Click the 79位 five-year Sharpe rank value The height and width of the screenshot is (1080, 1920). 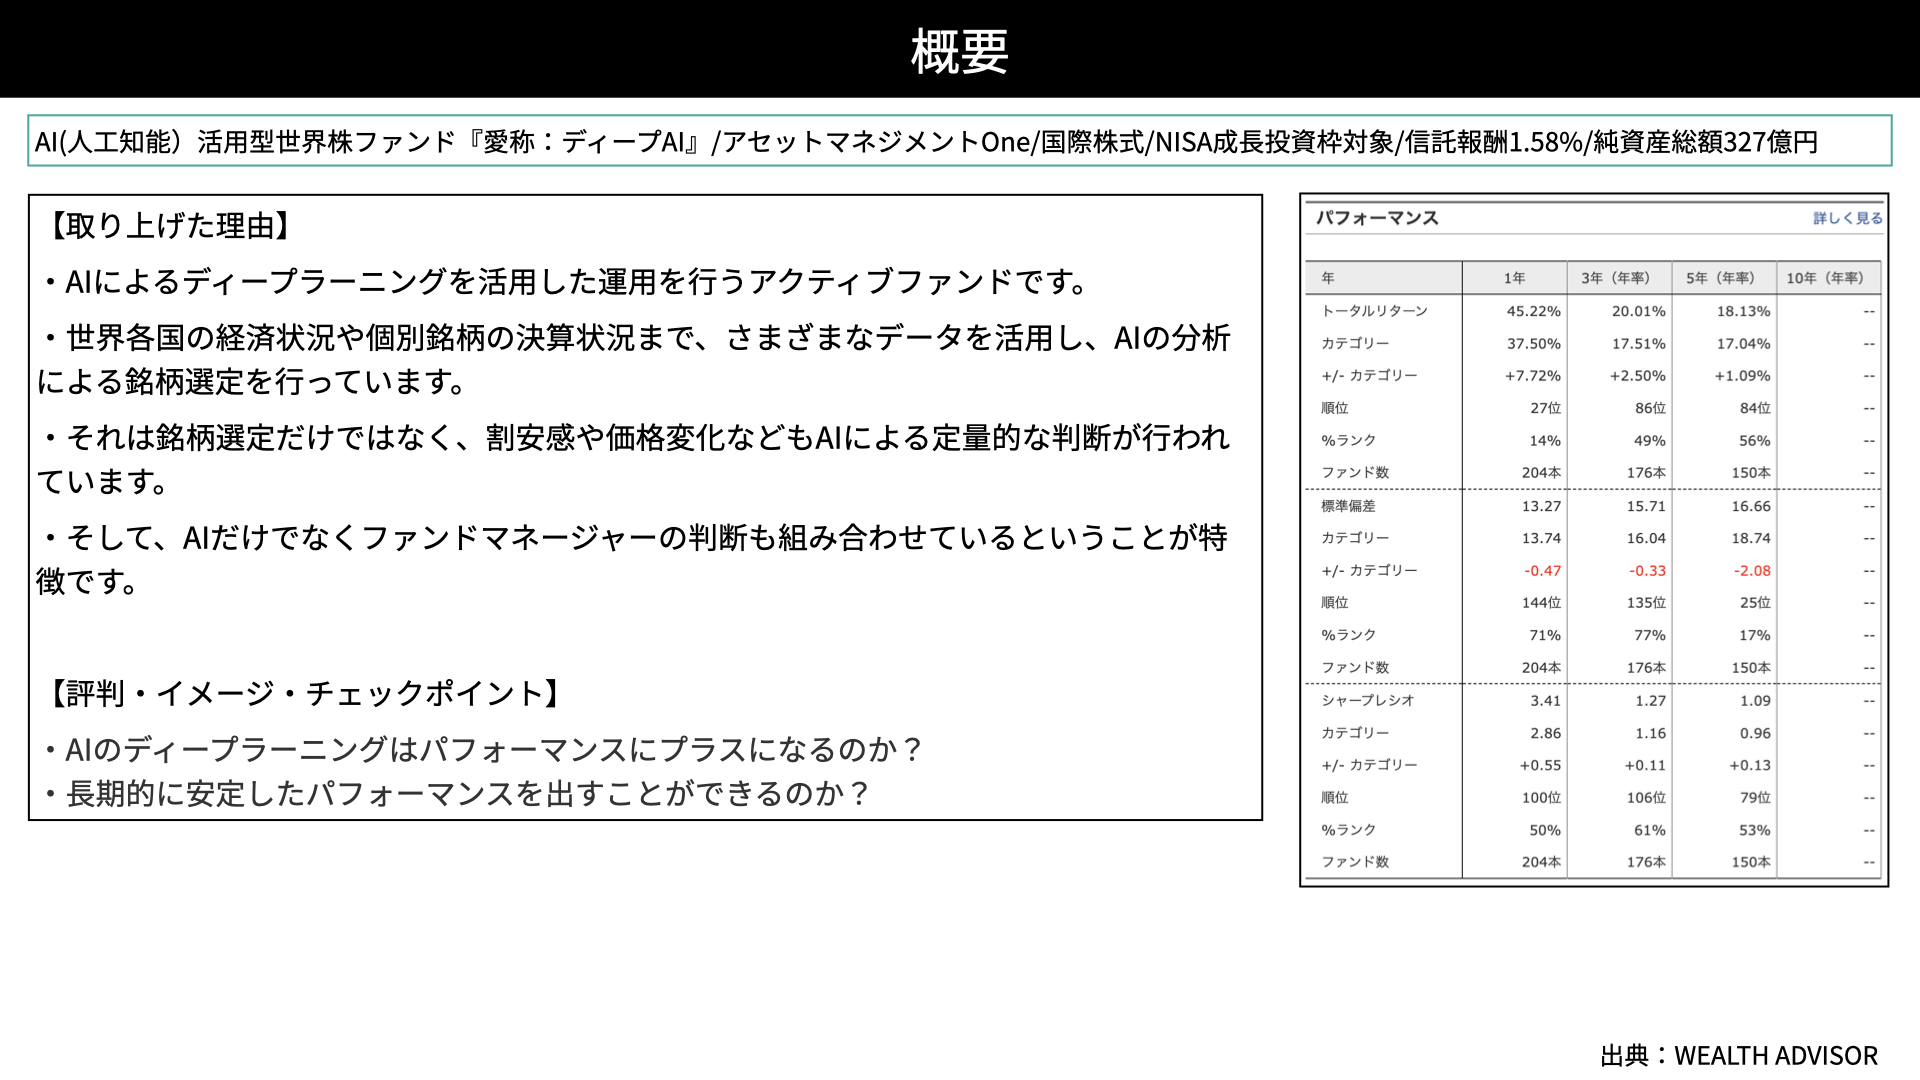coord(1755,798)
